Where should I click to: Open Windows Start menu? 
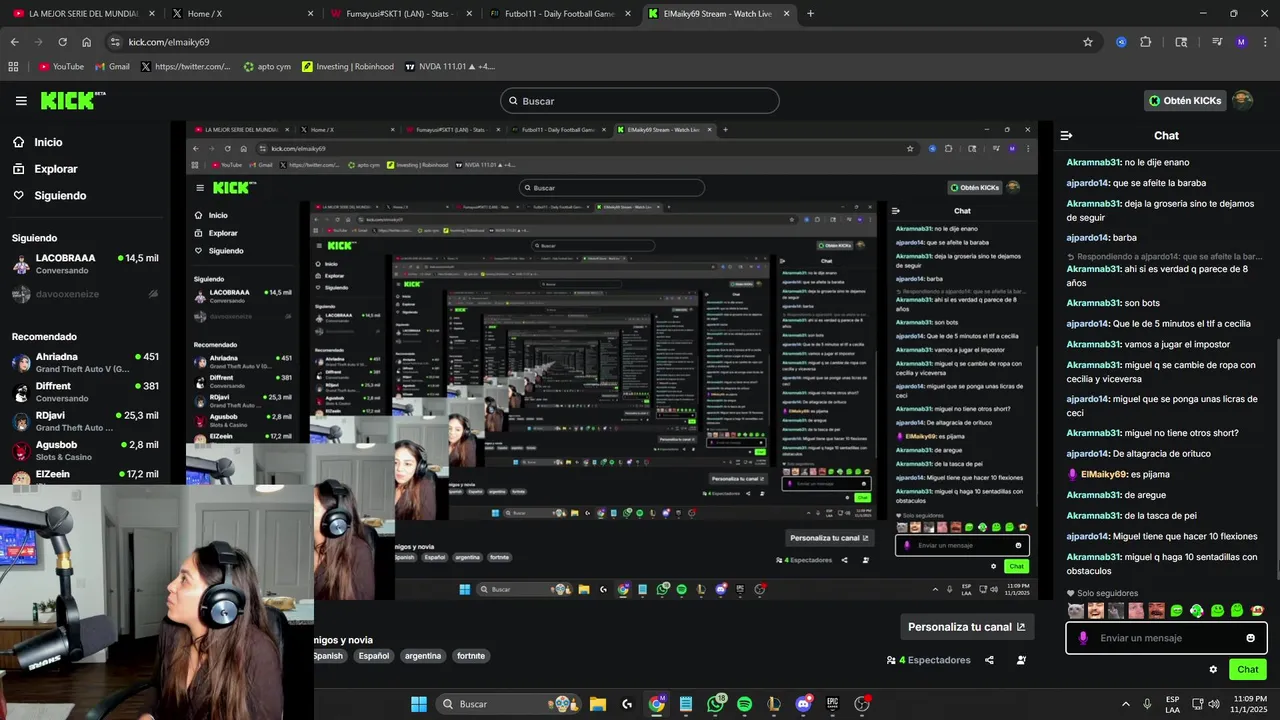419,704
